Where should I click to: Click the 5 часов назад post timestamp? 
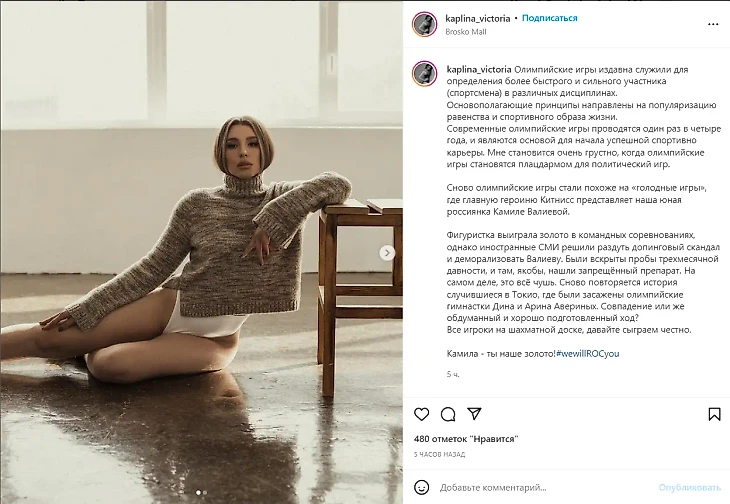439,454
